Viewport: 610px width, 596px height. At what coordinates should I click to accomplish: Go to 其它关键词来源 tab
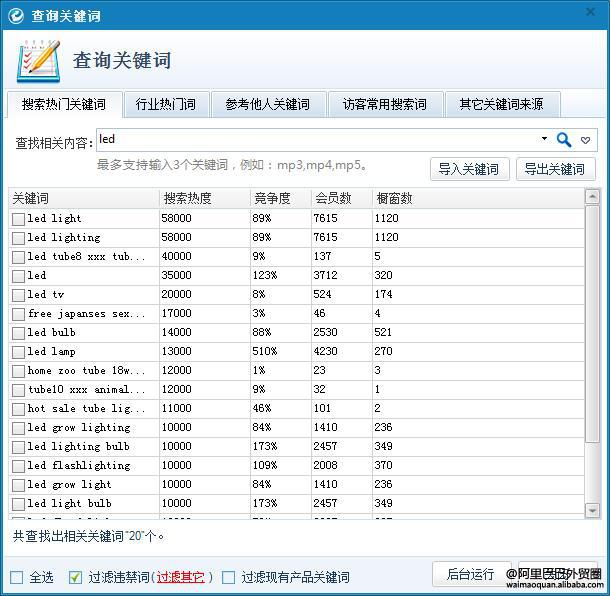pyautogui.click(x=501, y=104)
